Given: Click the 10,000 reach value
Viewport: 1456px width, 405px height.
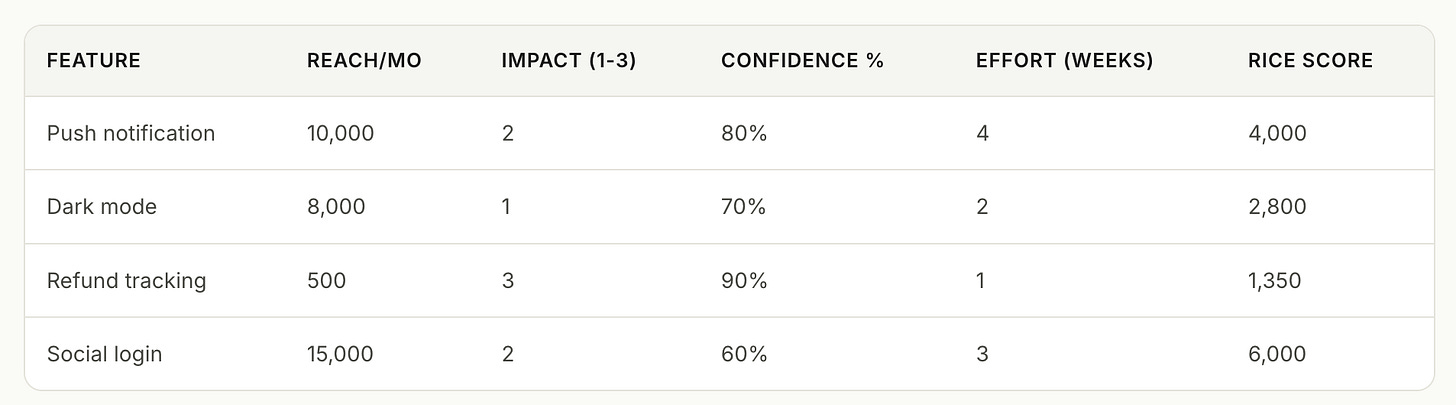Looking at the screenshot, I should click(x=340, y=133).
